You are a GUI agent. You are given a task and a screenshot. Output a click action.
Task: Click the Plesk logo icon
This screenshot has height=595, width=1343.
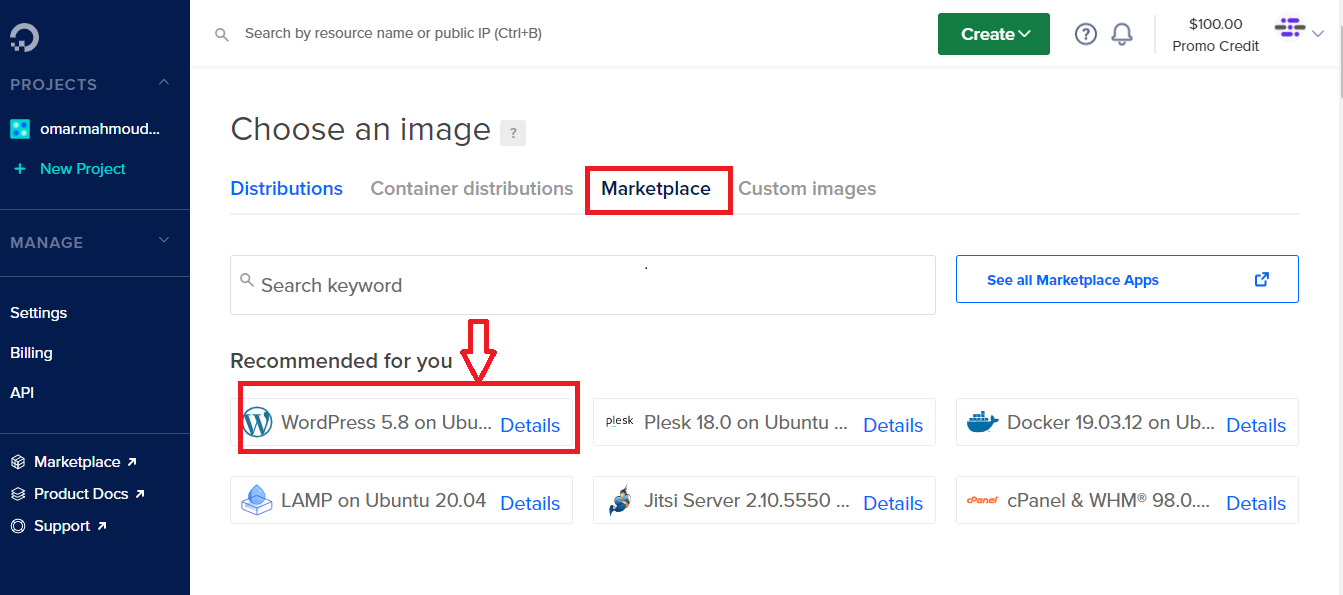click(x=620, y=422)
